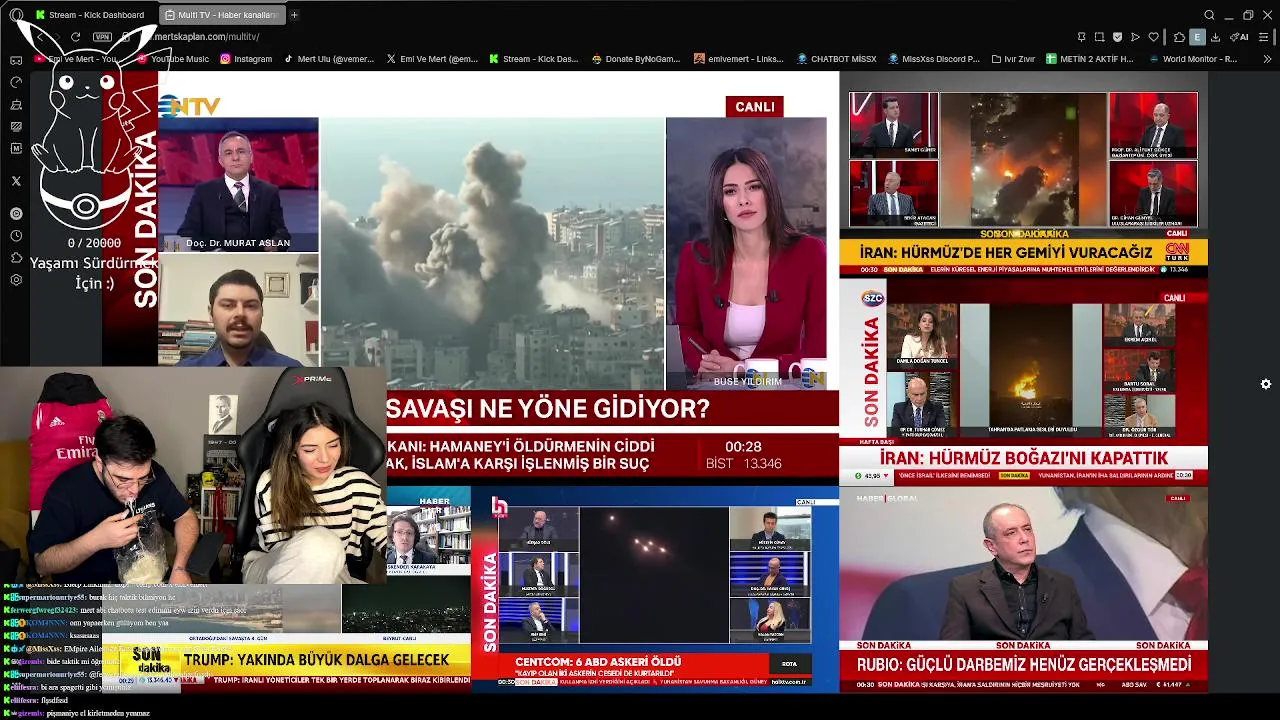Screen dimensions: 1280x720
Task: Expand the Ivır Zıvır bookmark folder
Action: [1012, 59]
